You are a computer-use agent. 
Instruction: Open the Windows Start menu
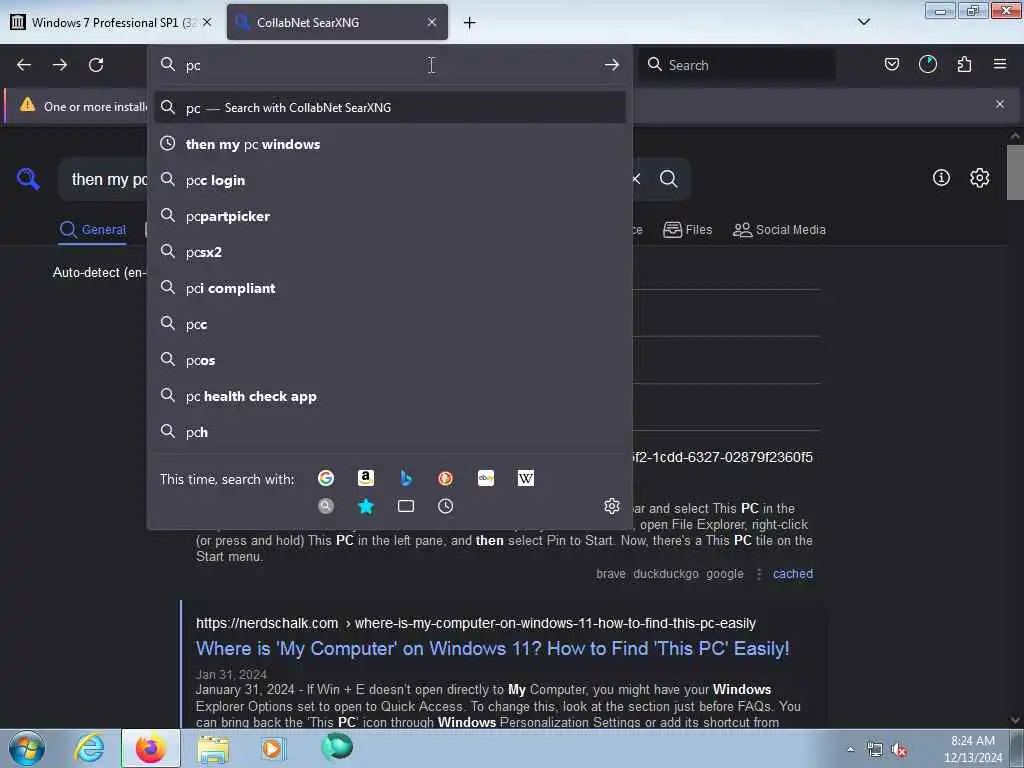click(27, 748)
